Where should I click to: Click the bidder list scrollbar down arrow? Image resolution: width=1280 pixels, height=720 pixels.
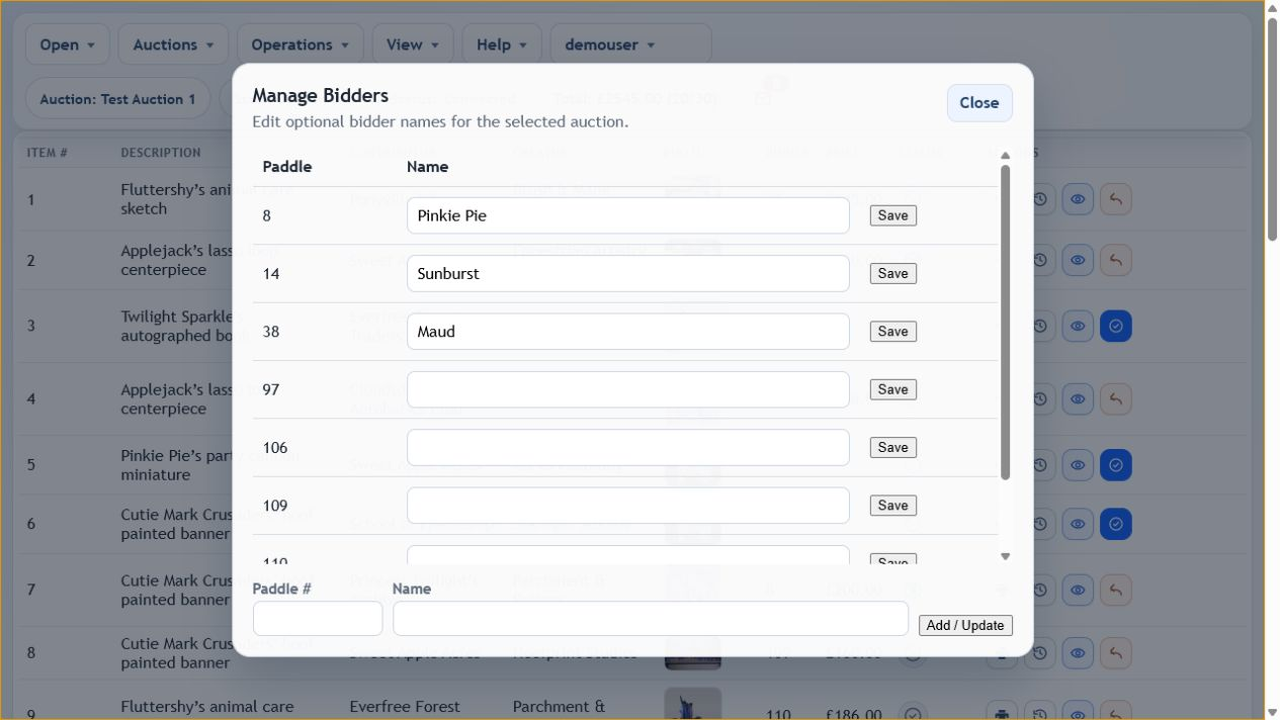pyautogui.click(x=1005, y=557)
